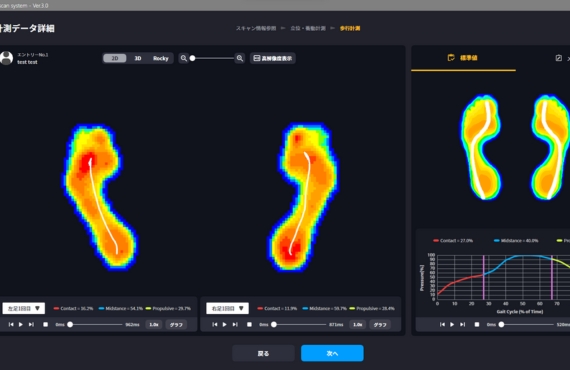Go to the middle 計測 breadcrumb step
The image size is (570, 370).
(308, 28)
